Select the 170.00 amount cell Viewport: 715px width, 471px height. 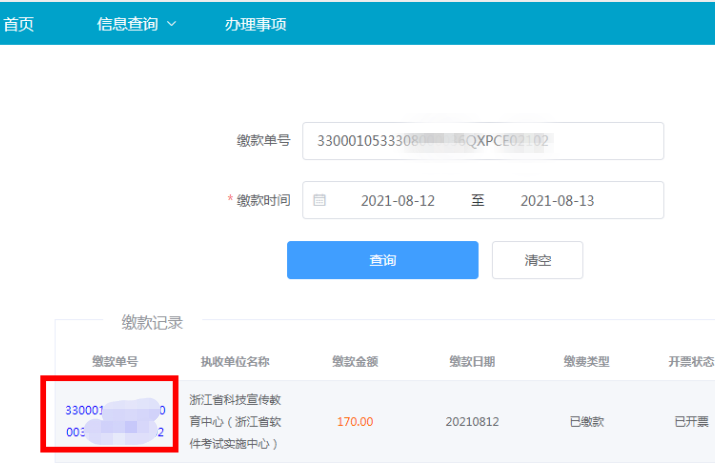pyautogui.click(x=355, y=422)
